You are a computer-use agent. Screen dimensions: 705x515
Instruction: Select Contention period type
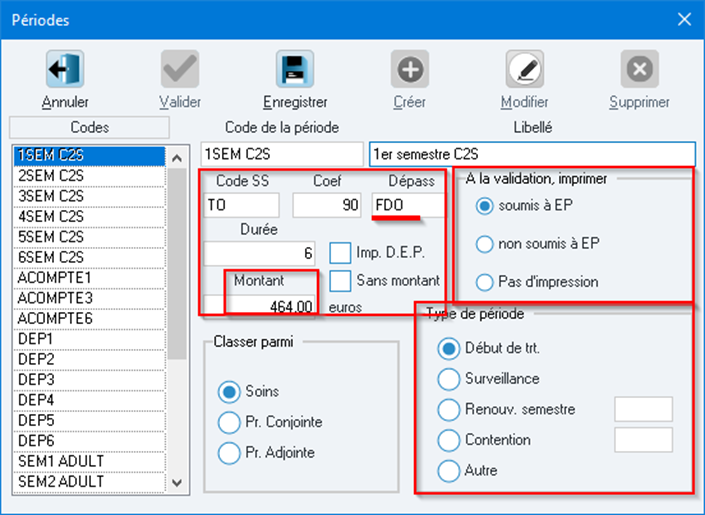click(448, 440)
